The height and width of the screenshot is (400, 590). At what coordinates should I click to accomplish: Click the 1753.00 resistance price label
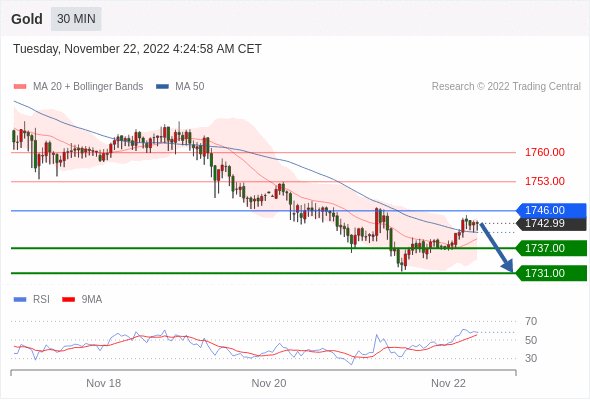click(x=545, y=181)
